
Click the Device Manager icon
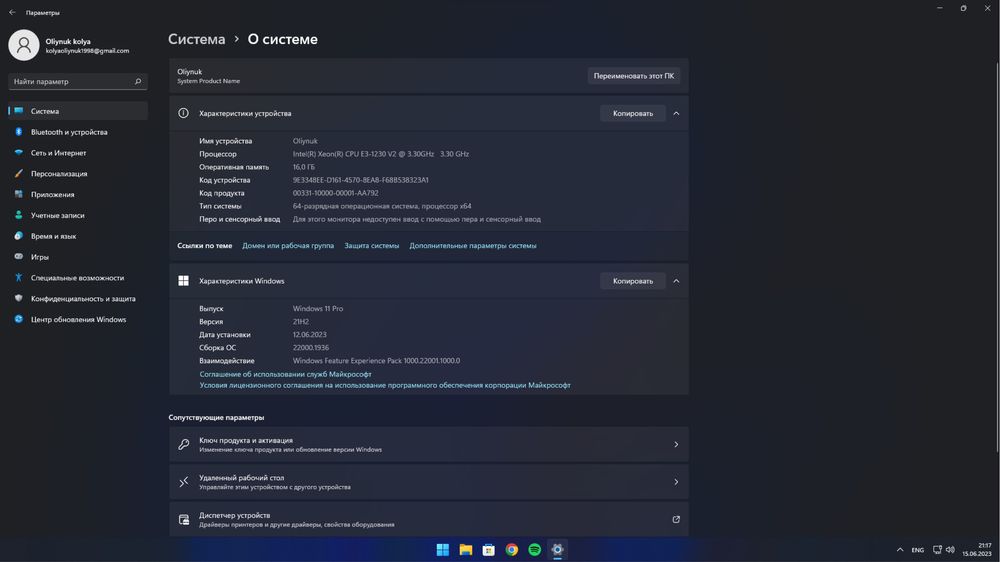[184, 520]
